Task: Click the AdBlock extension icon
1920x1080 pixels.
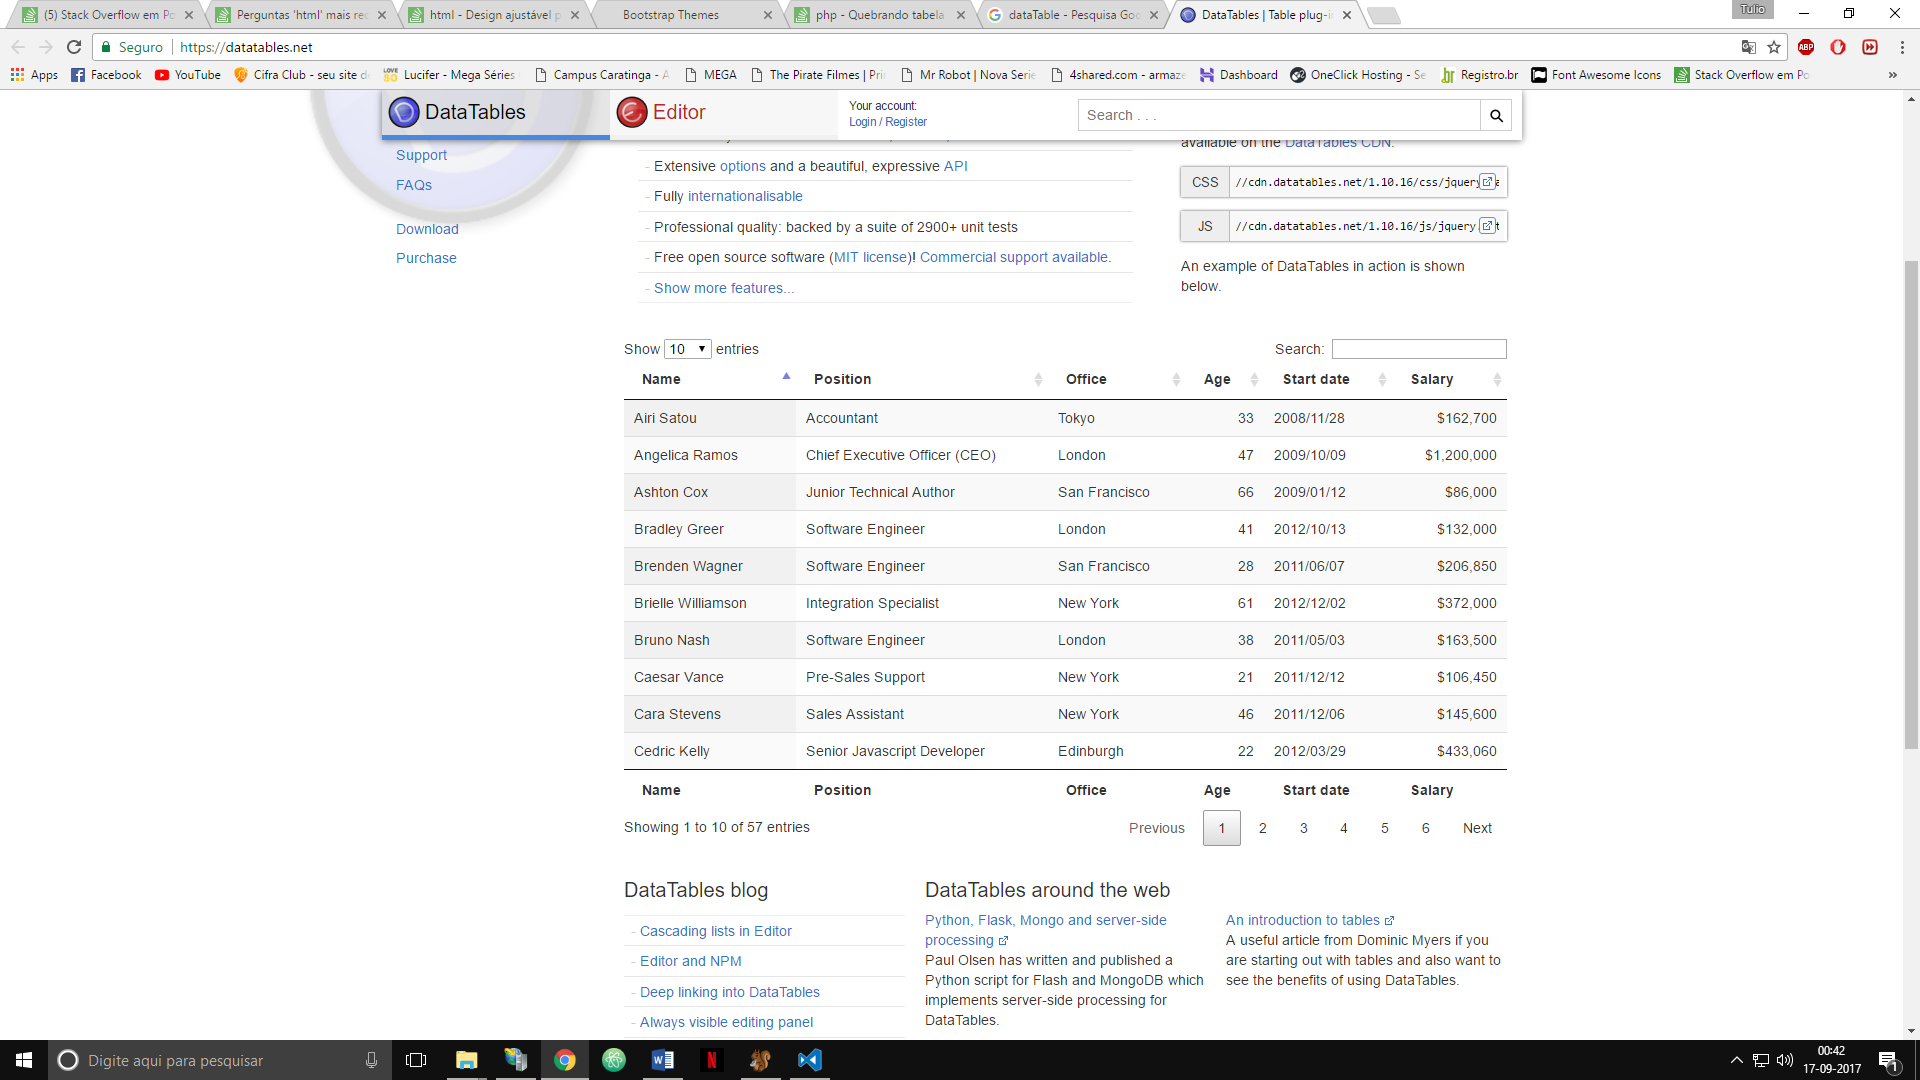Action: click(x=1806, y=47)
